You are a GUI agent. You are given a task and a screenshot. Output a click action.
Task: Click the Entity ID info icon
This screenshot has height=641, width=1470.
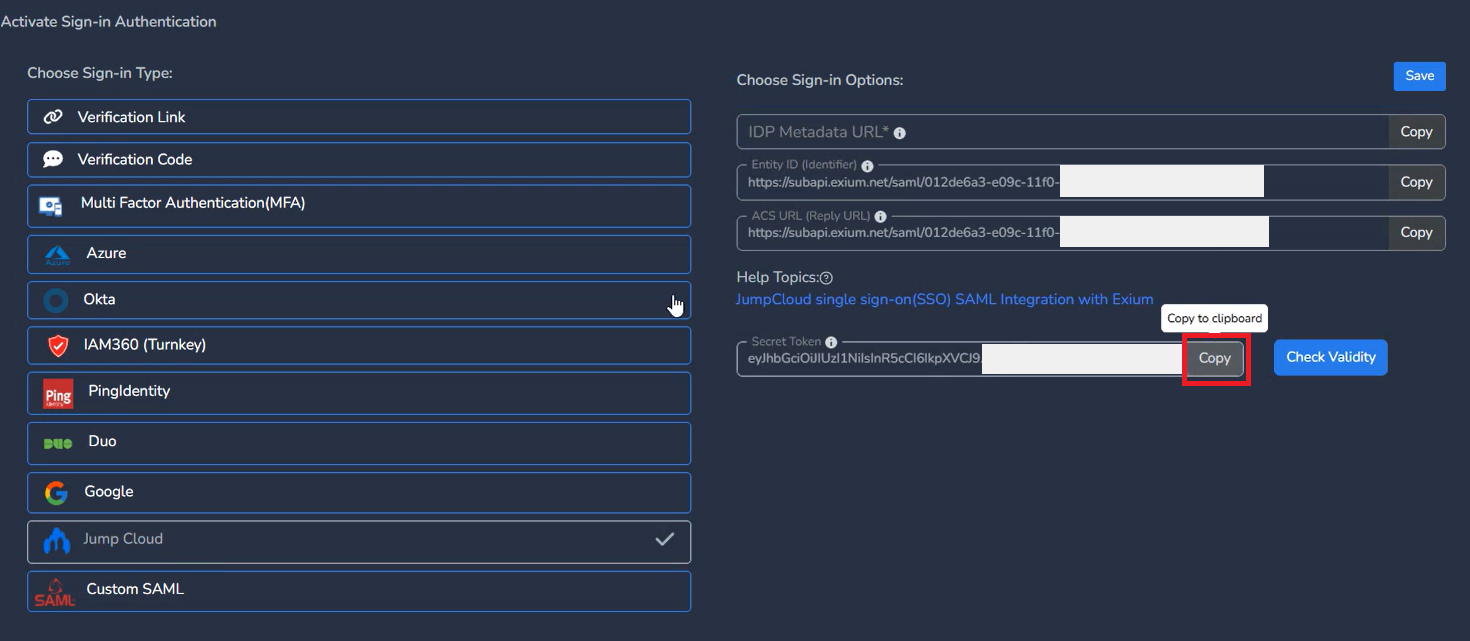coord(867,166)
